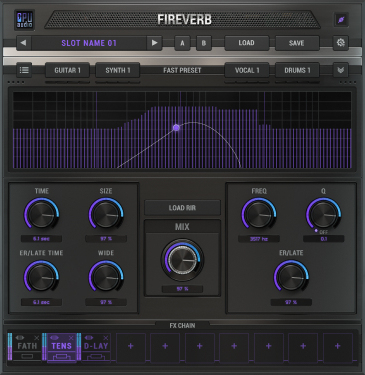Select the SYNTH 1 fast preset
Screen dimensions: 365x375
point(118,70)
